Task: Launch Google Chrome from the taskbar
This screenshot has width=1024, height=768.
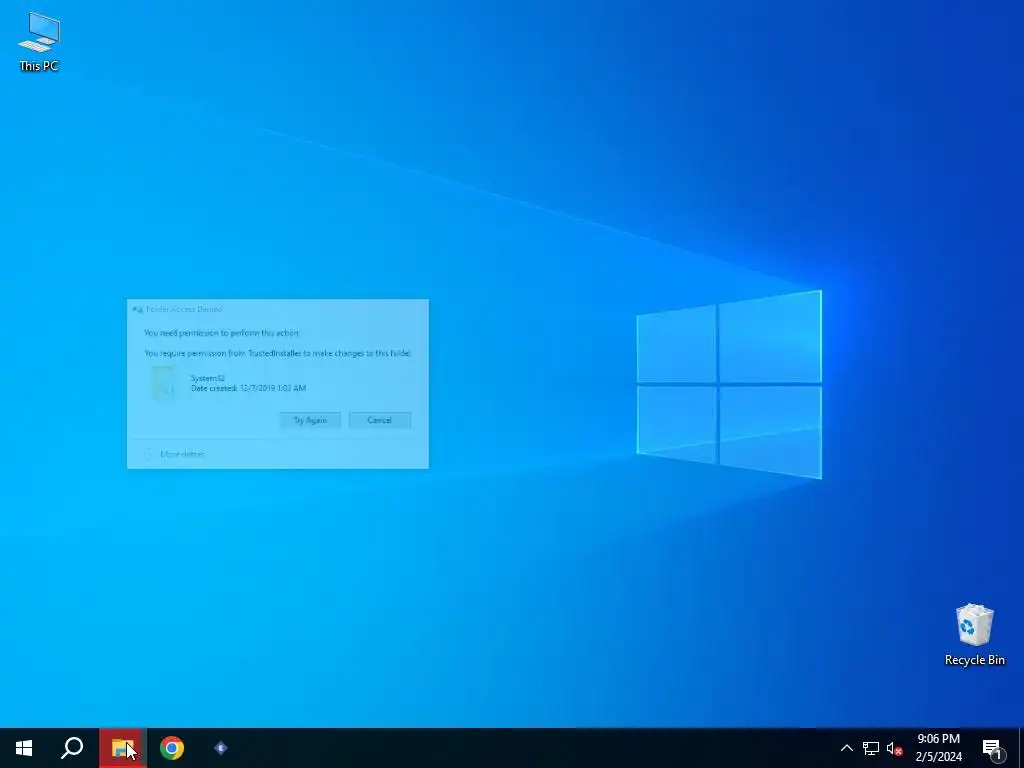Action: (172, 748)
